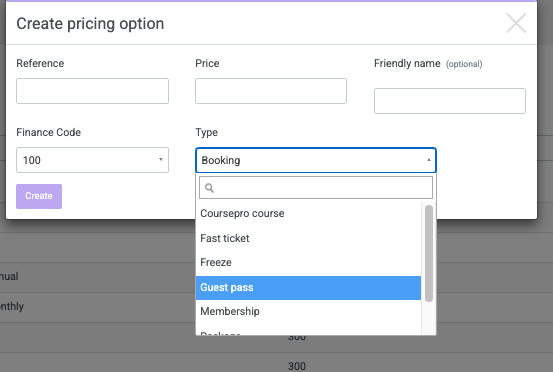The width and height of the screenshot is (553, 372).
Task: Click the Type dropdown showing Booking
Action: (x=316, y=160)
